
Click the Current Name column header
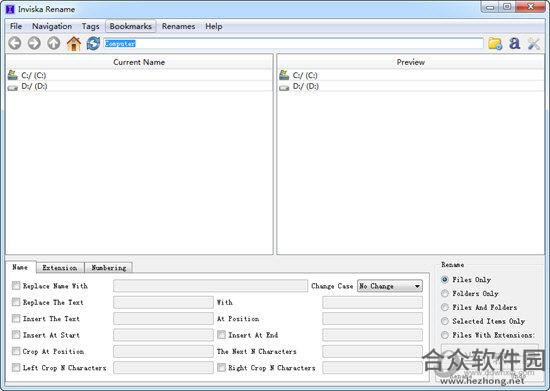click(139, 62)
